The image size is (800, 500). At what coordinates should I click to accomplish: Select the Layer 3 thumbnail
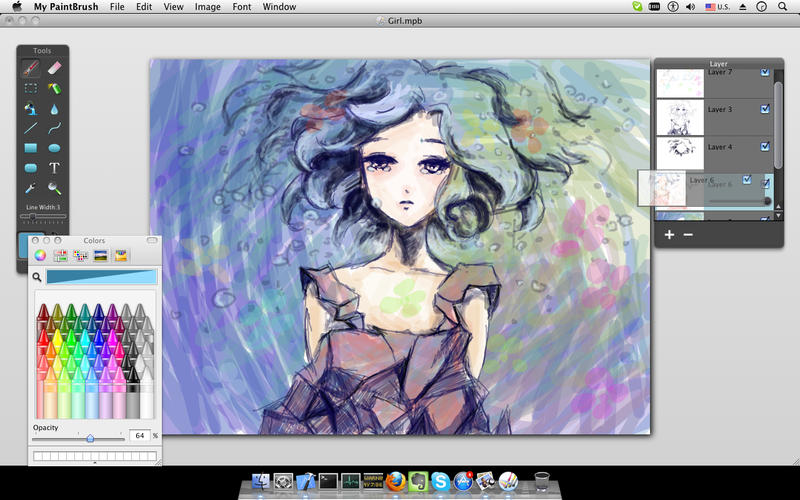coord(680,117)
